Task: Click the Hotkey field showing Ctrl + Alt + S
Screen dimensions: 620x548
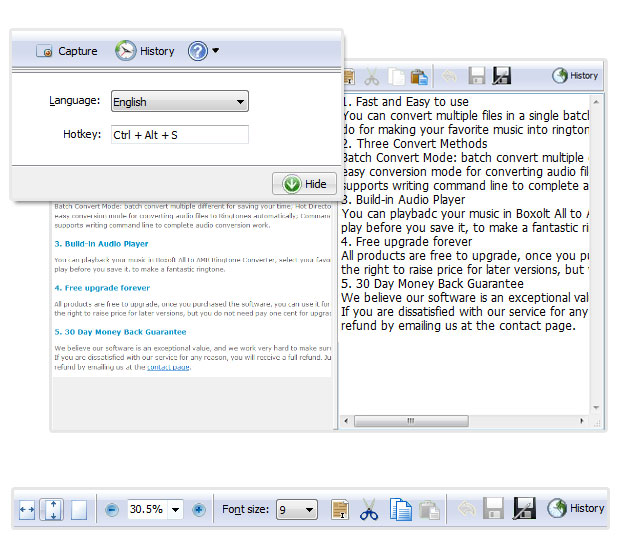Action: coord(180,135)
